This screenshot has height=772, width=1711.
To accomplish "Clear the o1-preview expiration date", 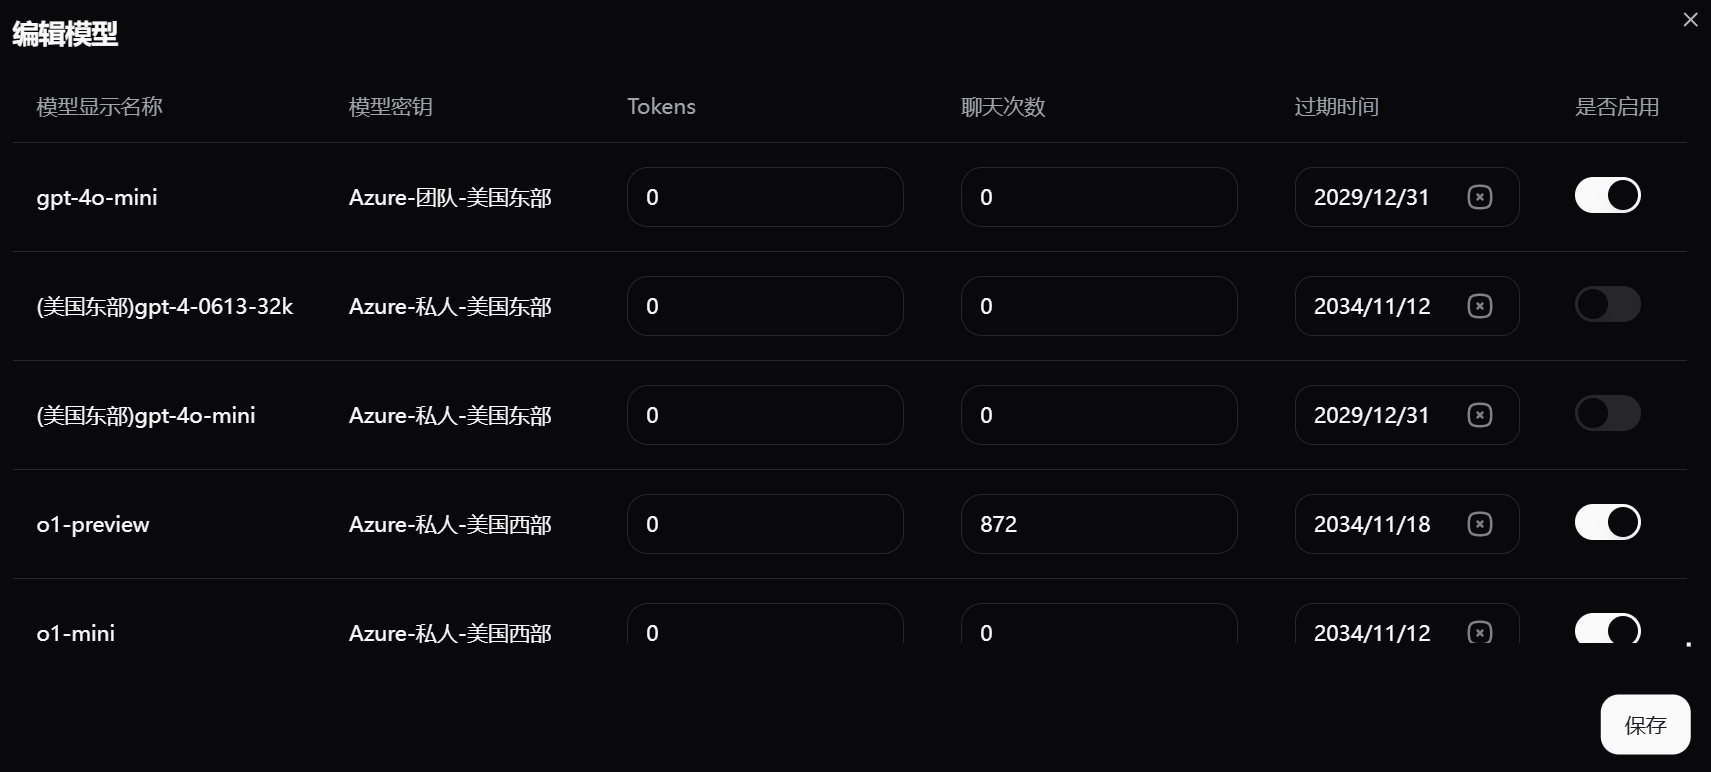I will pyautogui.click(x=1479, y=524).
